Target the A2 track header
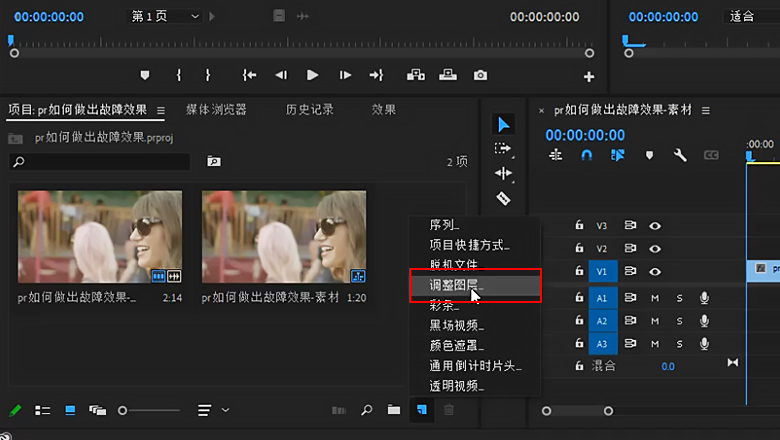Viewport: 780px width, 440px height. 602,321
